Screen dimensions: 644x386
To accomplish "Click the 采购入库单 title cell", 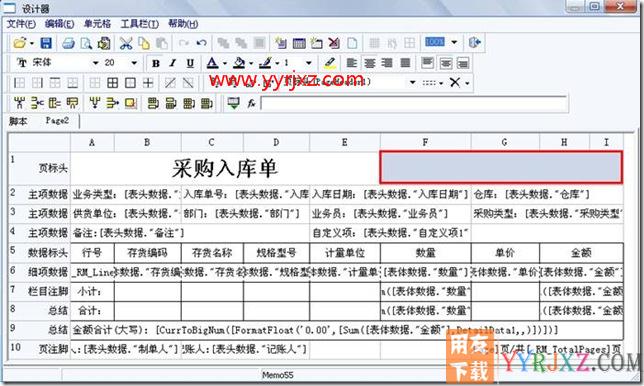I will (225, 168).
